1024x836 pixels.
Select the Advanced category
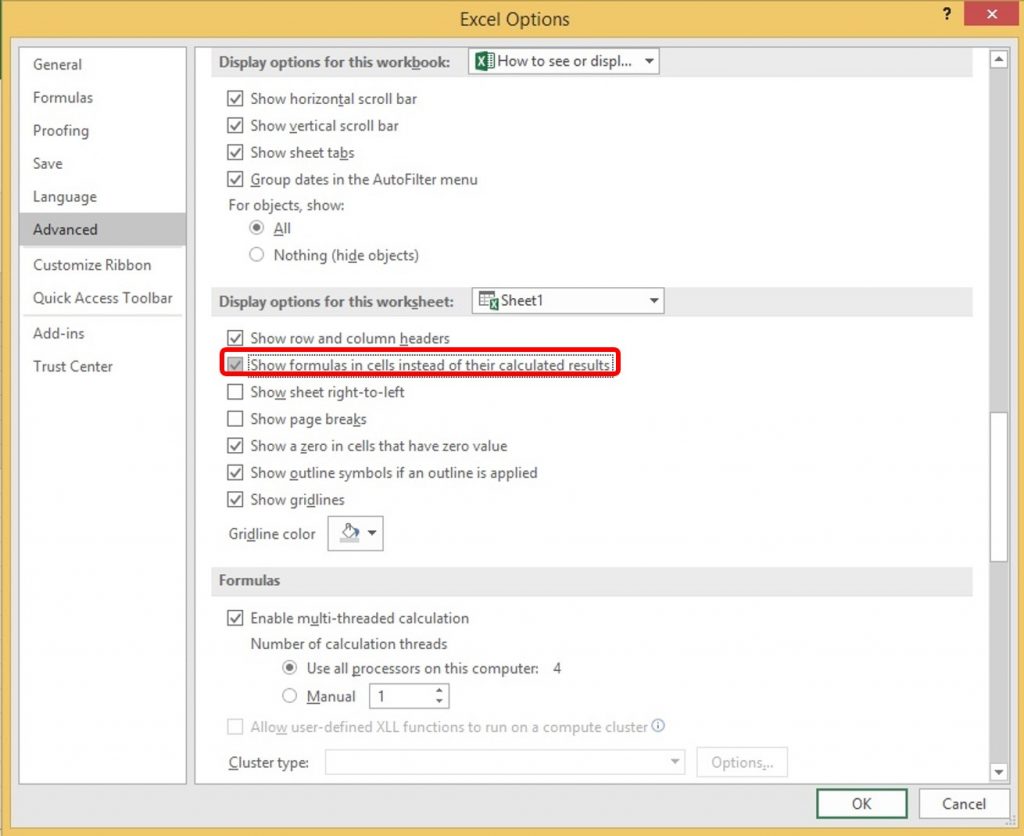[103, 229]
